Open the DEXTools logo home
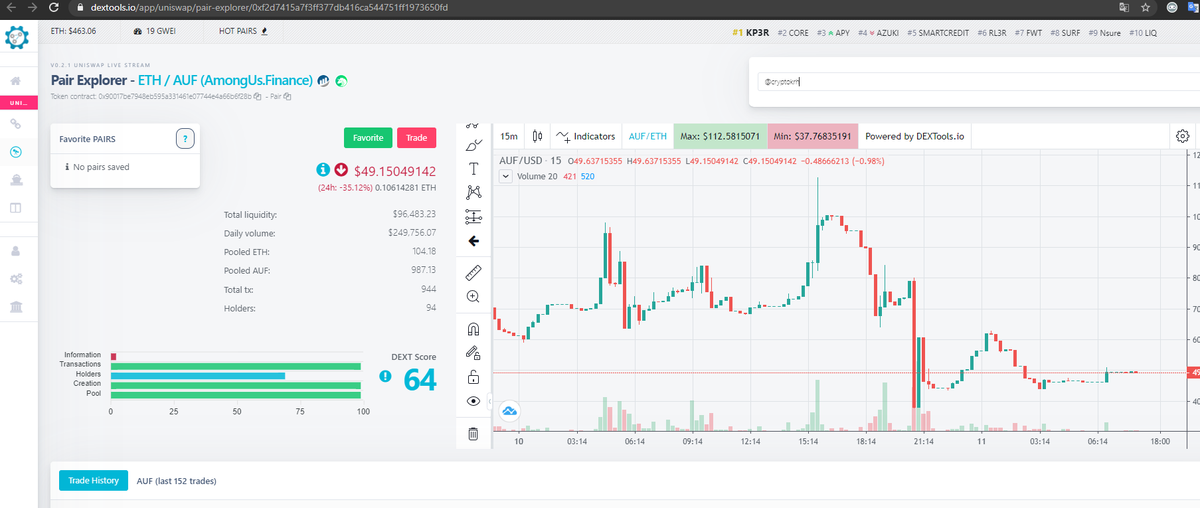1200x508 pixels. (16, 39)
